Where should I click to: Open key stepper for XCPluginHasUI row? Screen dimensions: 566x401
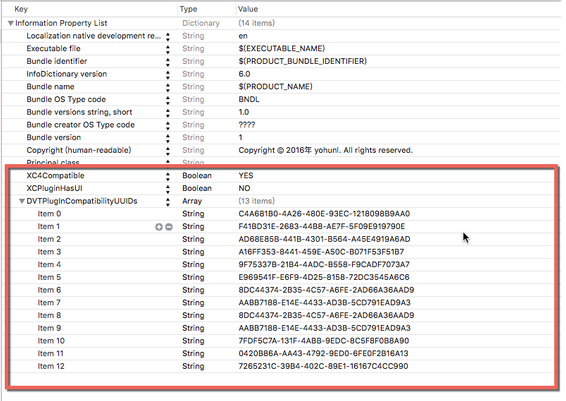point(167,189)
